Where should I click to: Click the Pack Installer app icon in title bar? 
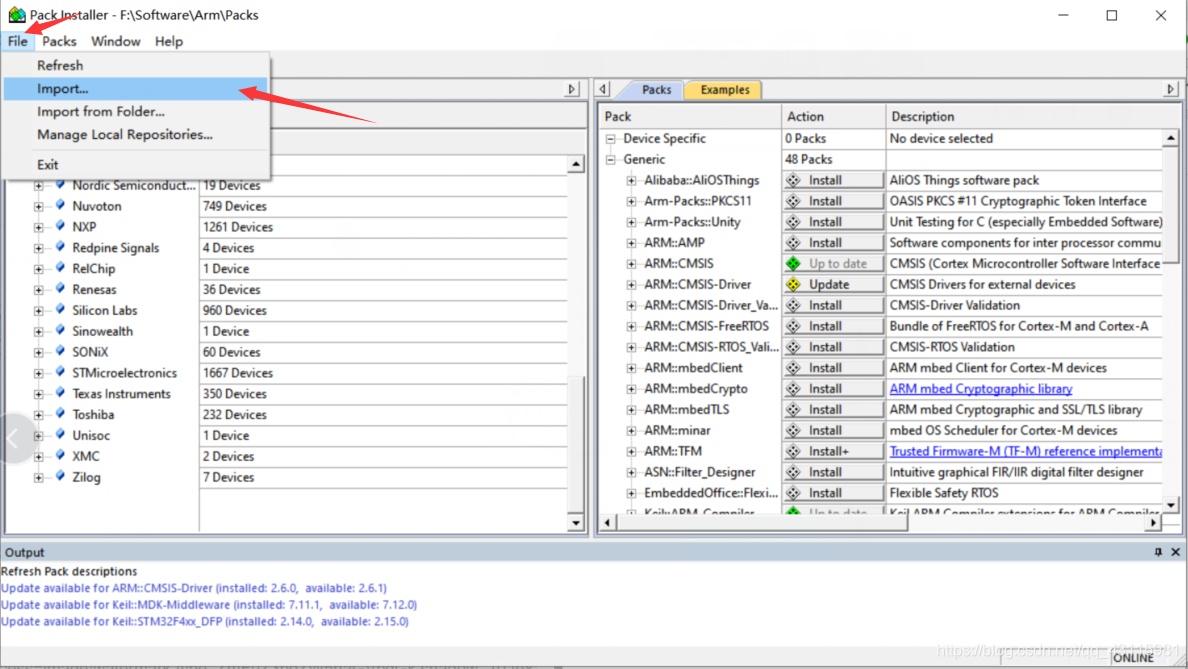tap(17, 14)
